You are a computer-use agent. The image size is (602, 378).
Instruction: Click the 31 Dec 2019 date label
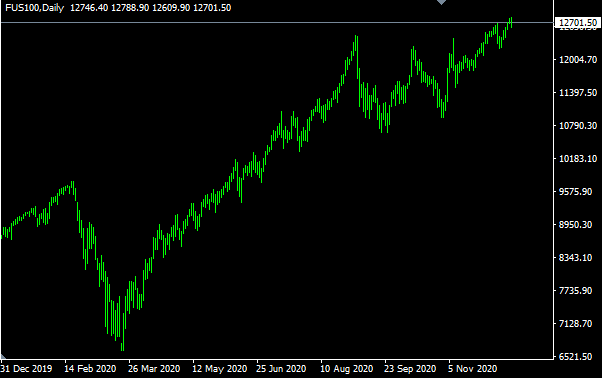click(26, 369)
